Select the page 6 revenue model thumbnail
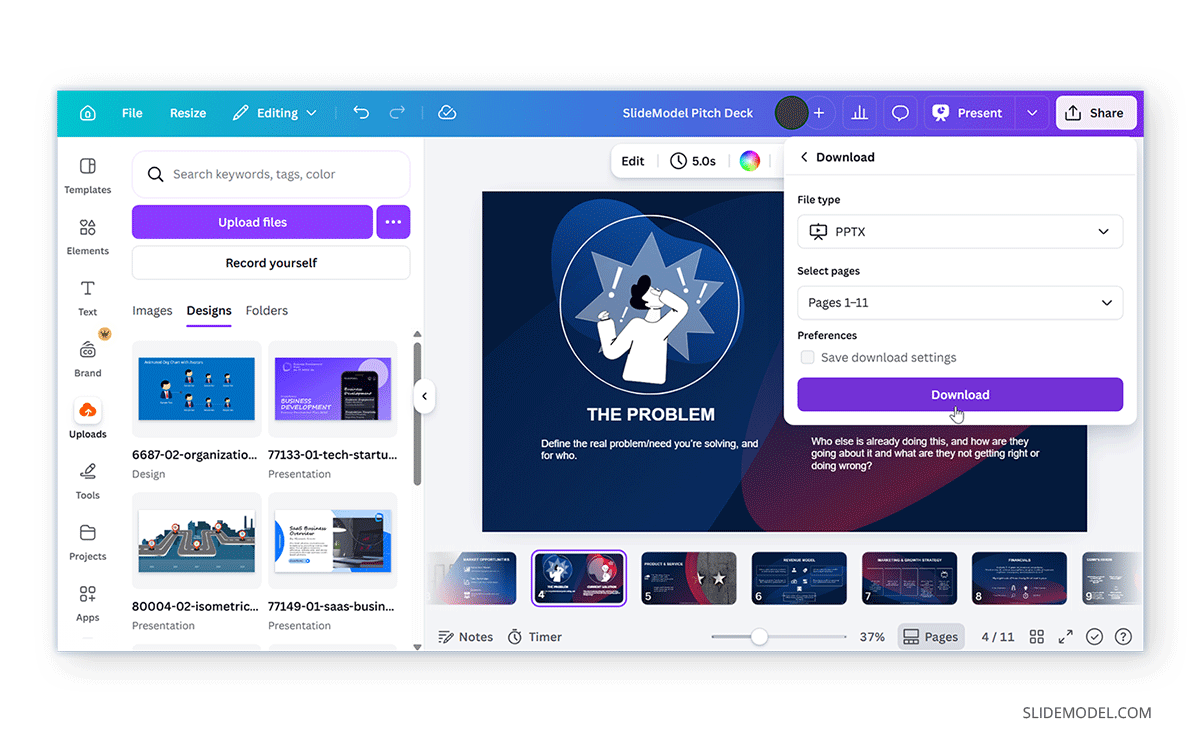The height and width of the screenshot is (743, 1200). click(799, 577)
